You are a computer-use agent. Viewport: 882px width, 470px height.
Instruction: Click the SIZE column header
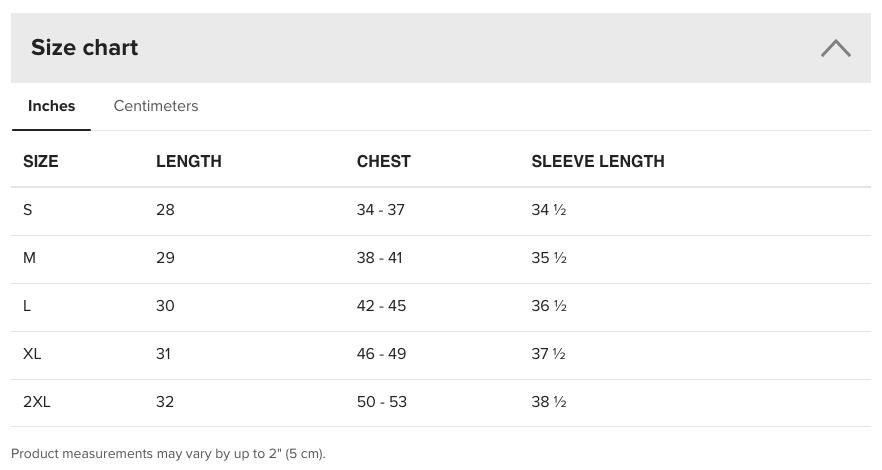coord(41,161)
